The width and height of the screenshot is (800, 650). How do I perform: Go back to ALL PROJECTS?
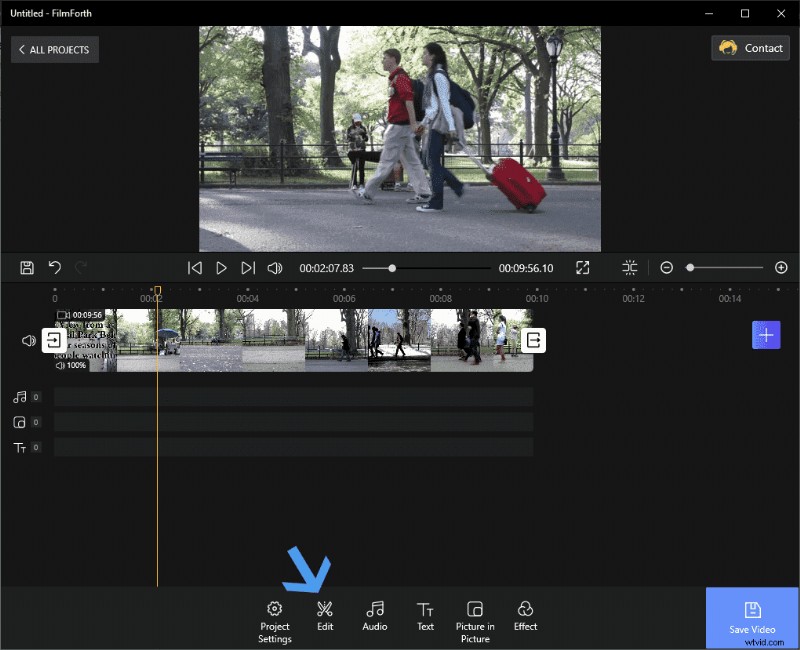(x=54, y=48)
